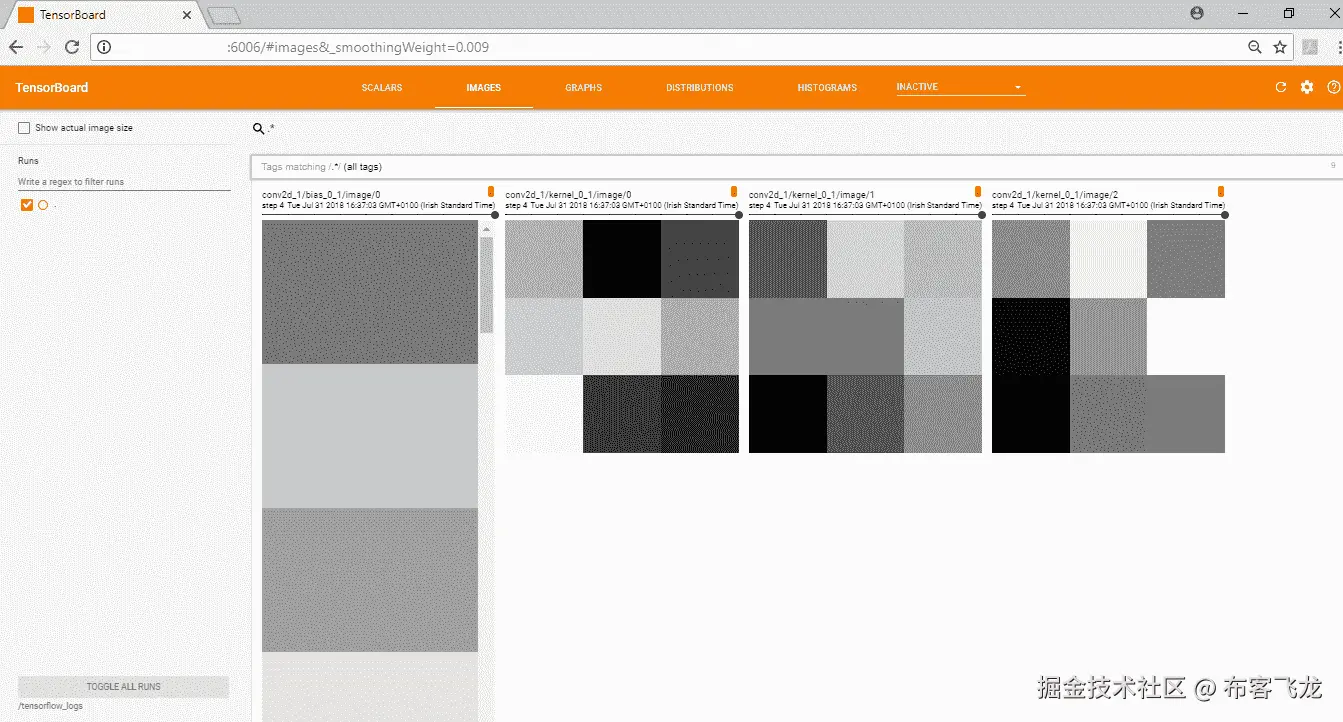Click orange run marker on bias_0_1/image/0
1343x722 pixels.
point(490,191)
